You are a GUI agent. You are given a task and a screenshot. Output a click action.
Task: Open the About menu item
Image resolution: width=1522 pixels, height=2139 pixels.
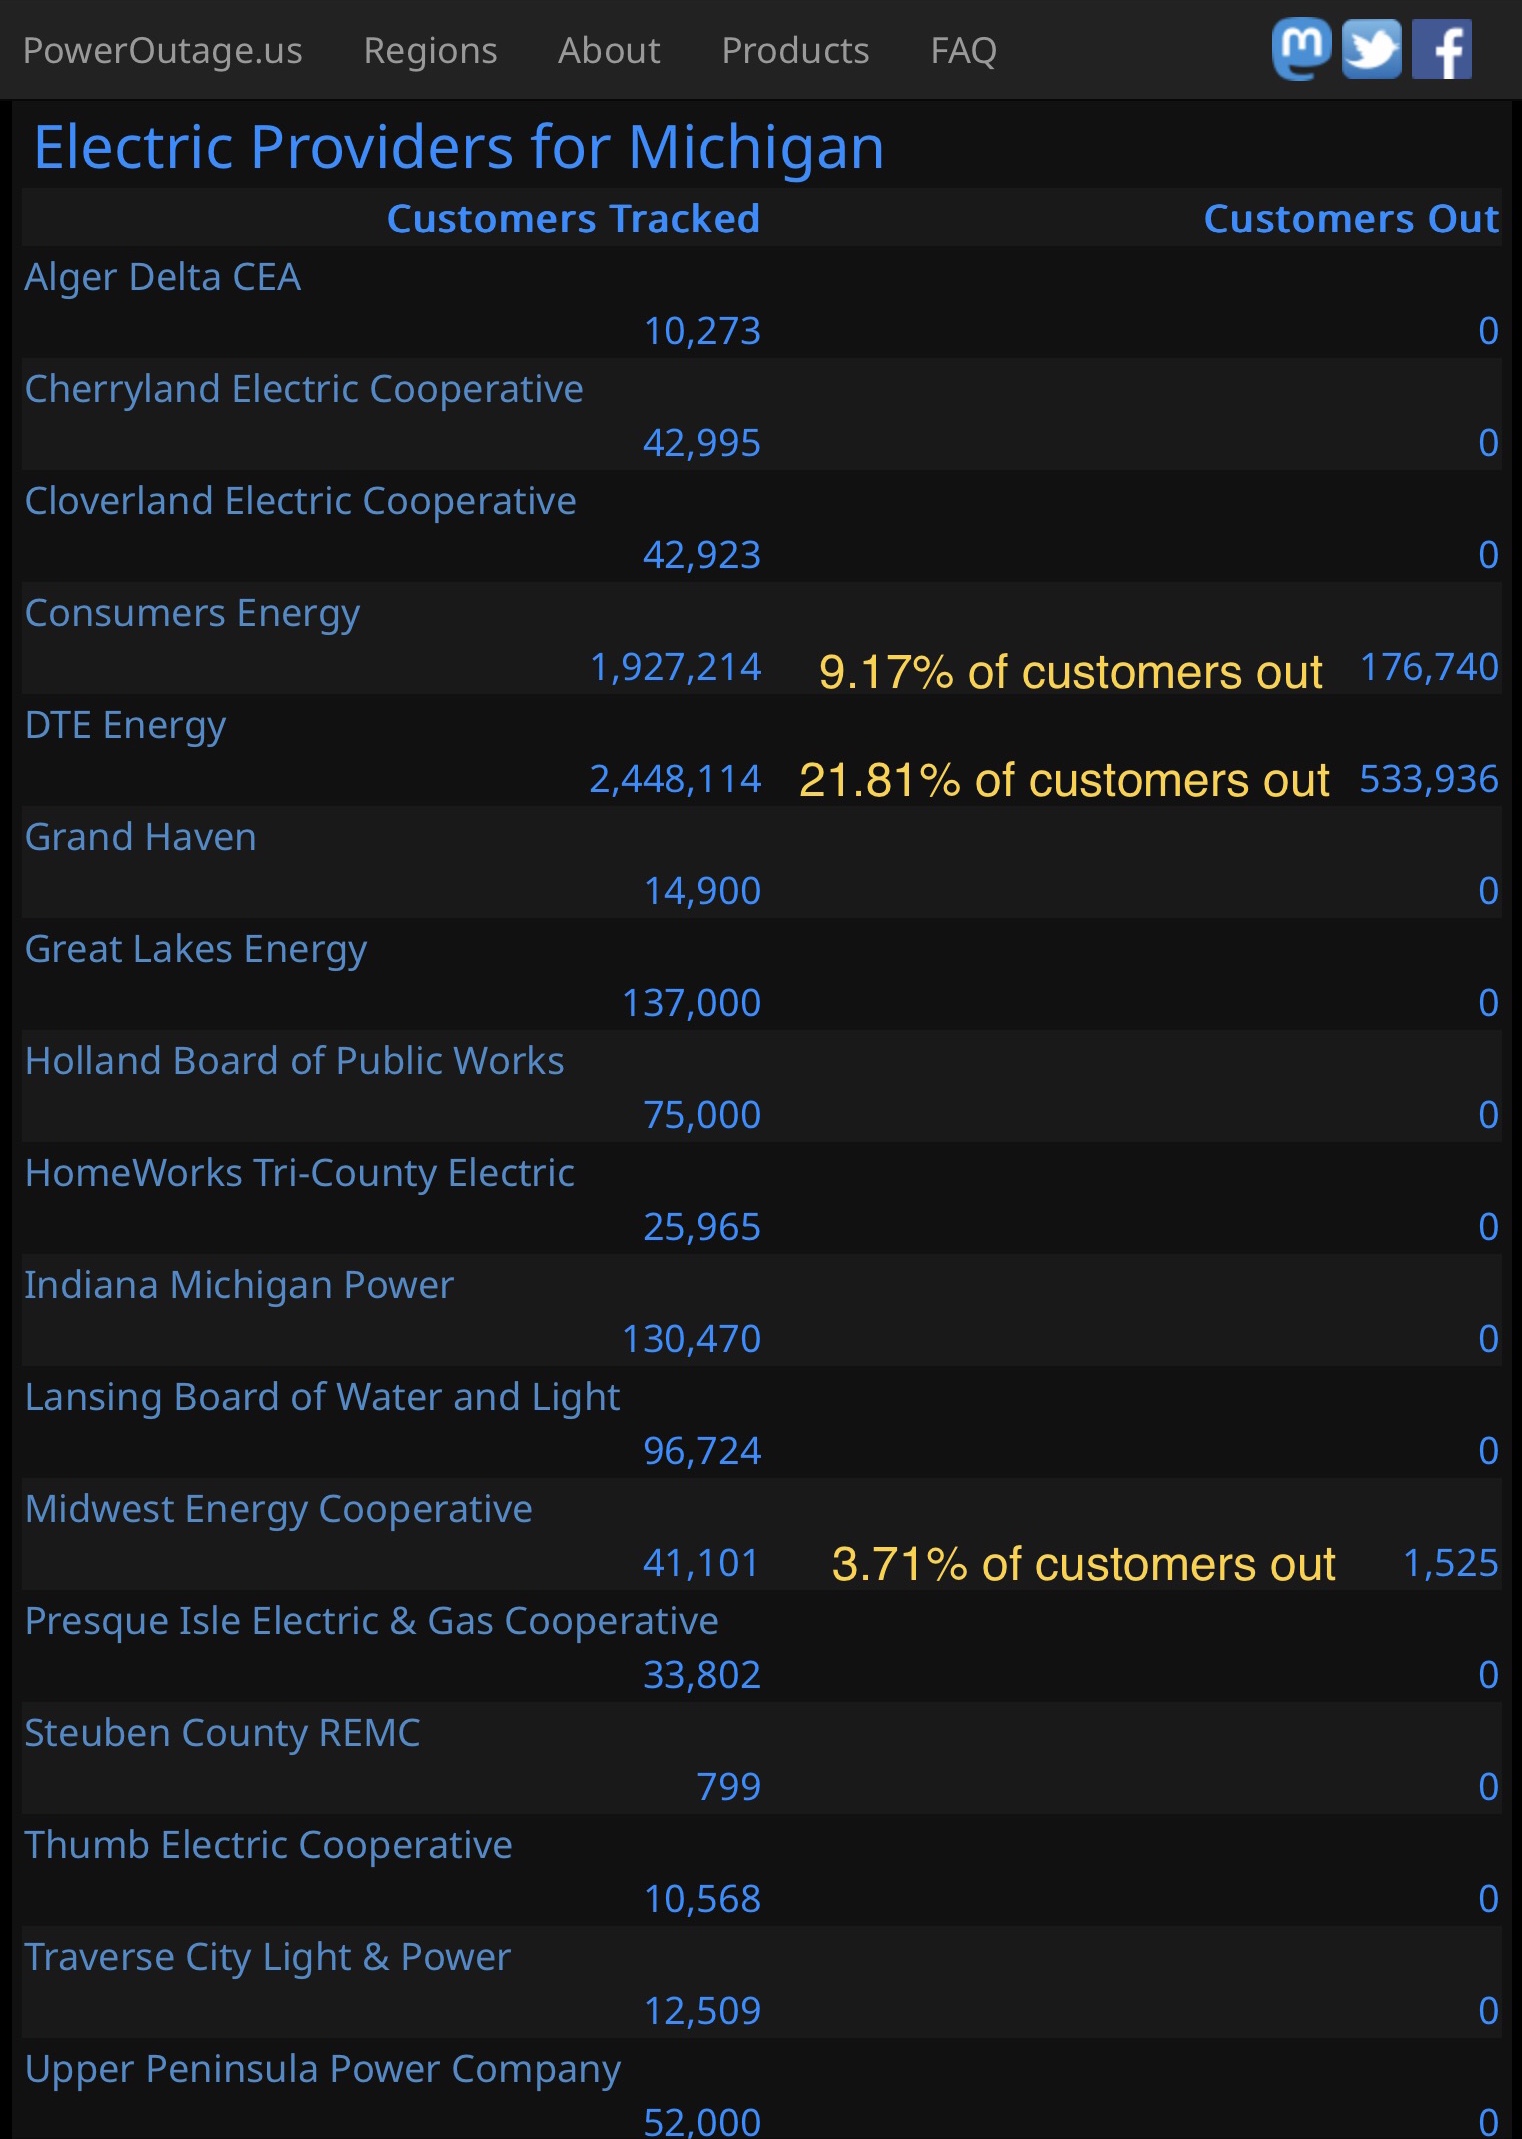click(609, 51)
